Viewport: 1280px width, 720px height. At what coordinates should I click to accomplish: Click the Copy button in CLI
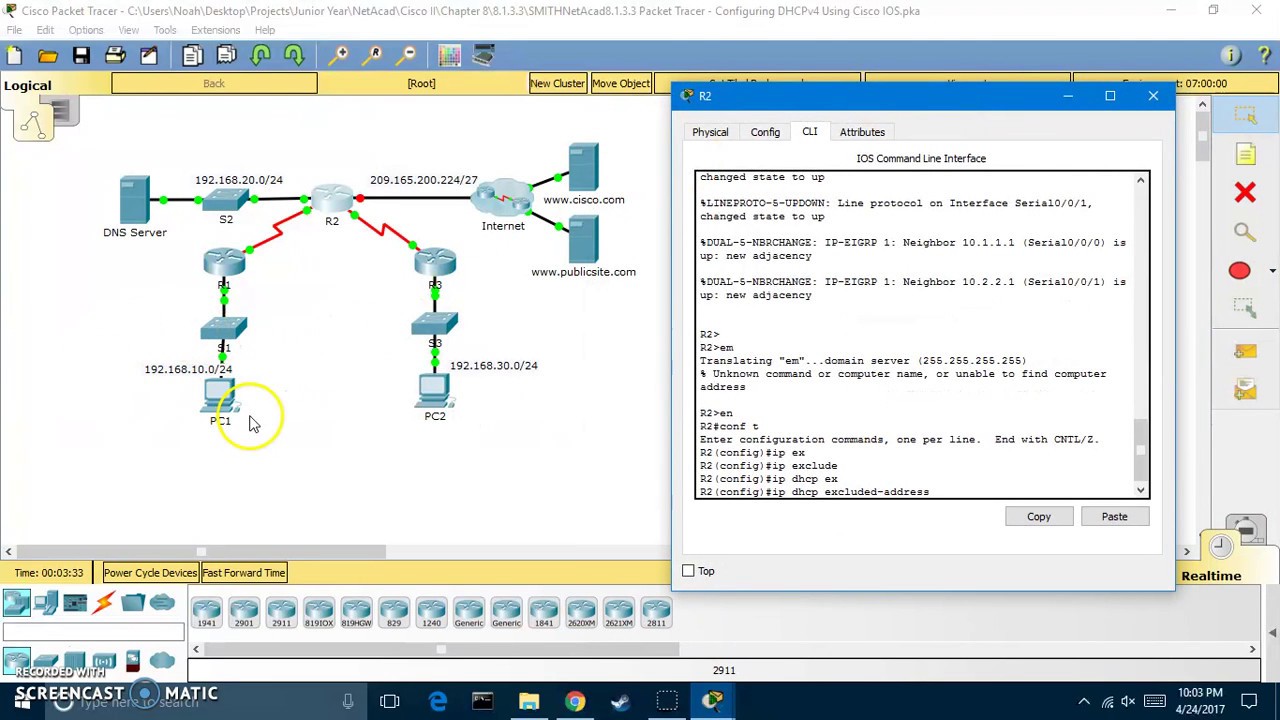(1039, 517)
